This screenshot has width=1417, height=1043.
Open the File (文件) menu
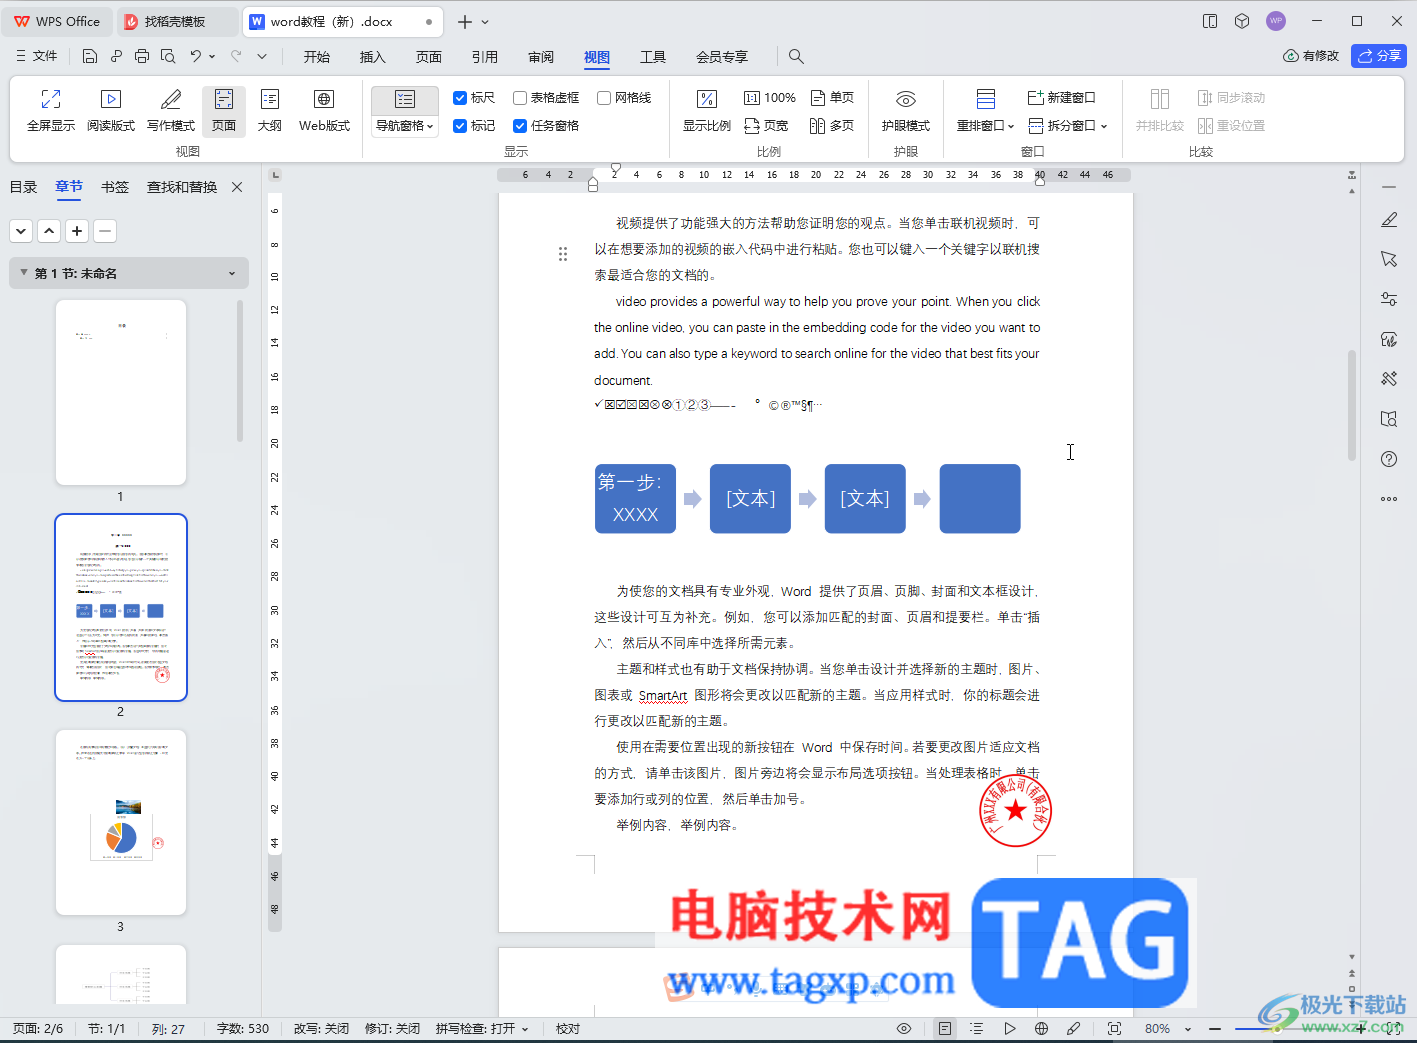tap(37, 57)
